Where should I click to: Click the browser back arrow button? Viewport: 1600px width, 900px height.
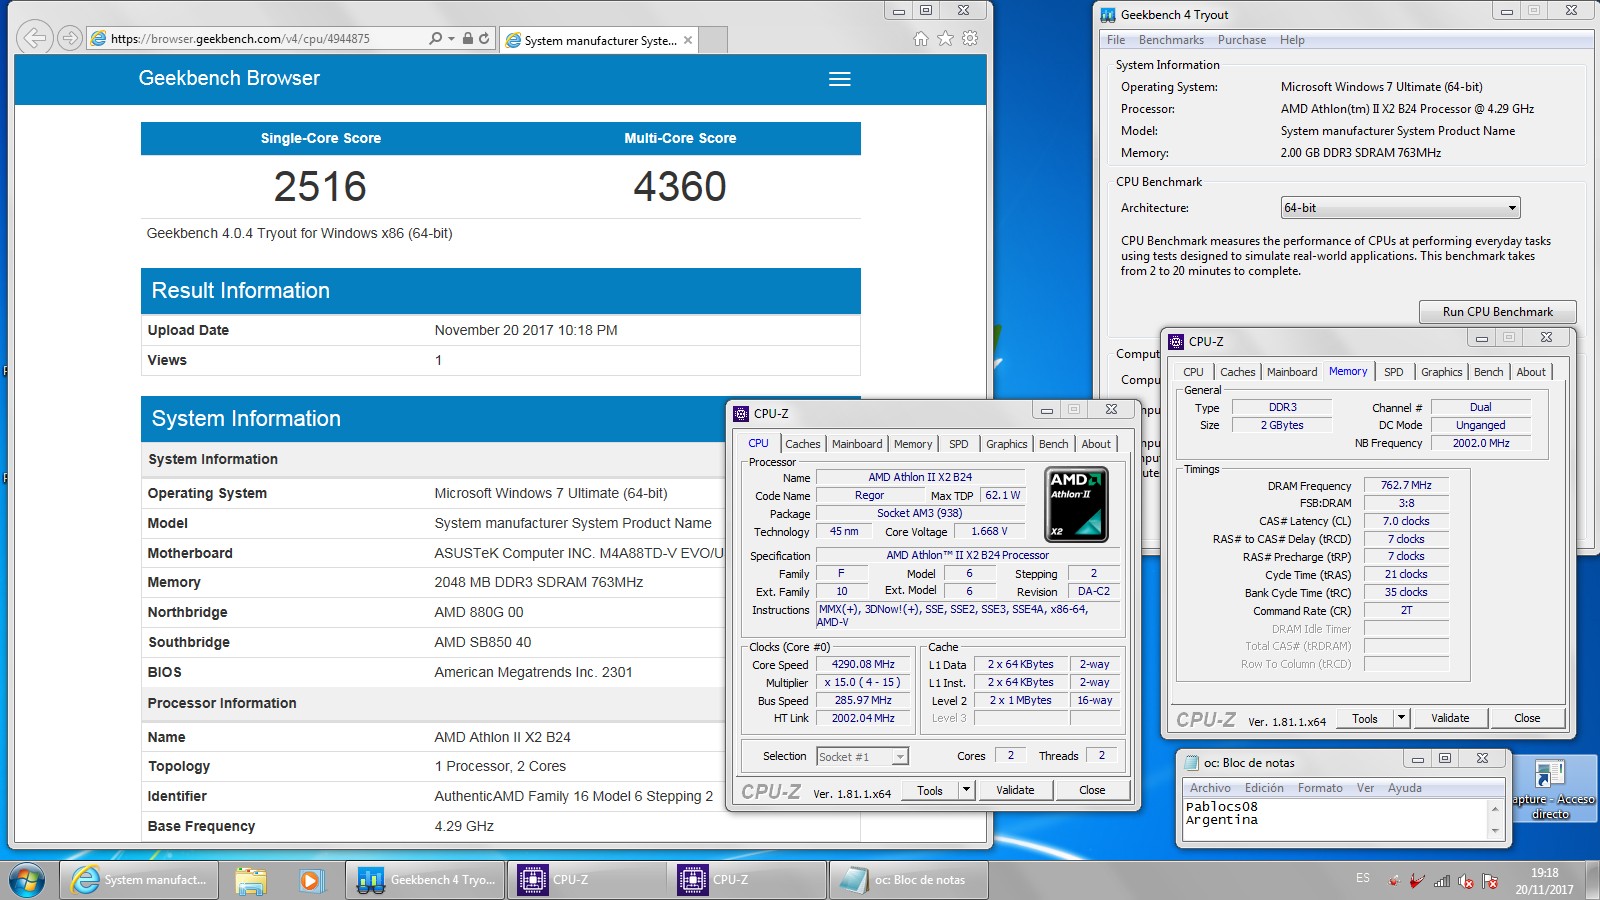click(x=35, y=38)
